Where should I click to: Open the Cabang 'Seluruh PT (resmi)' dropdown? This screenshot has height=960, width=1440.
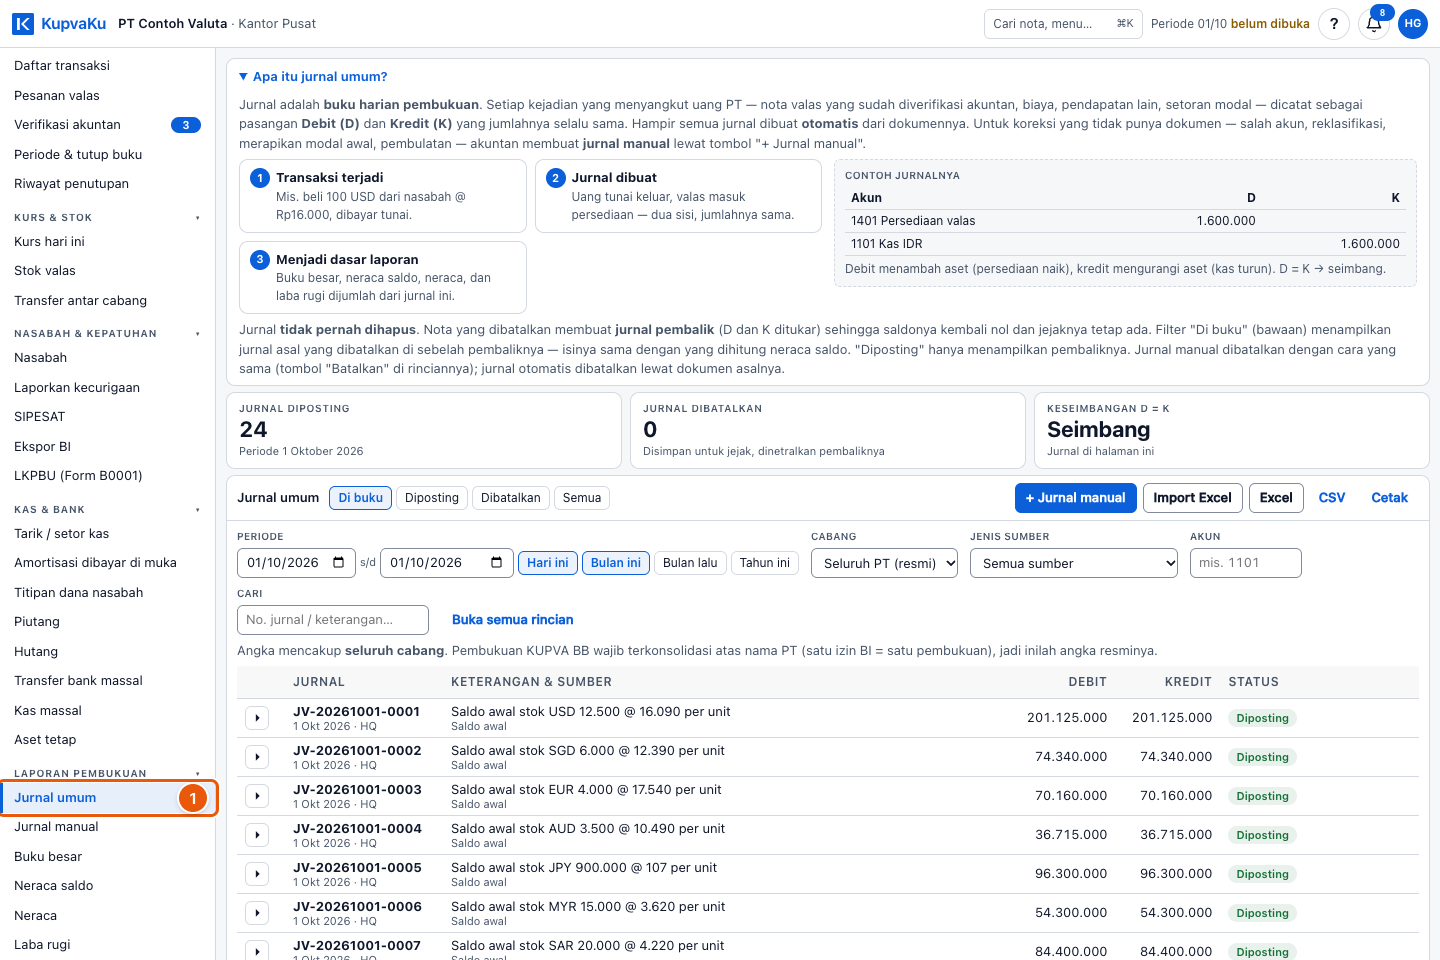tap(885, 563)
